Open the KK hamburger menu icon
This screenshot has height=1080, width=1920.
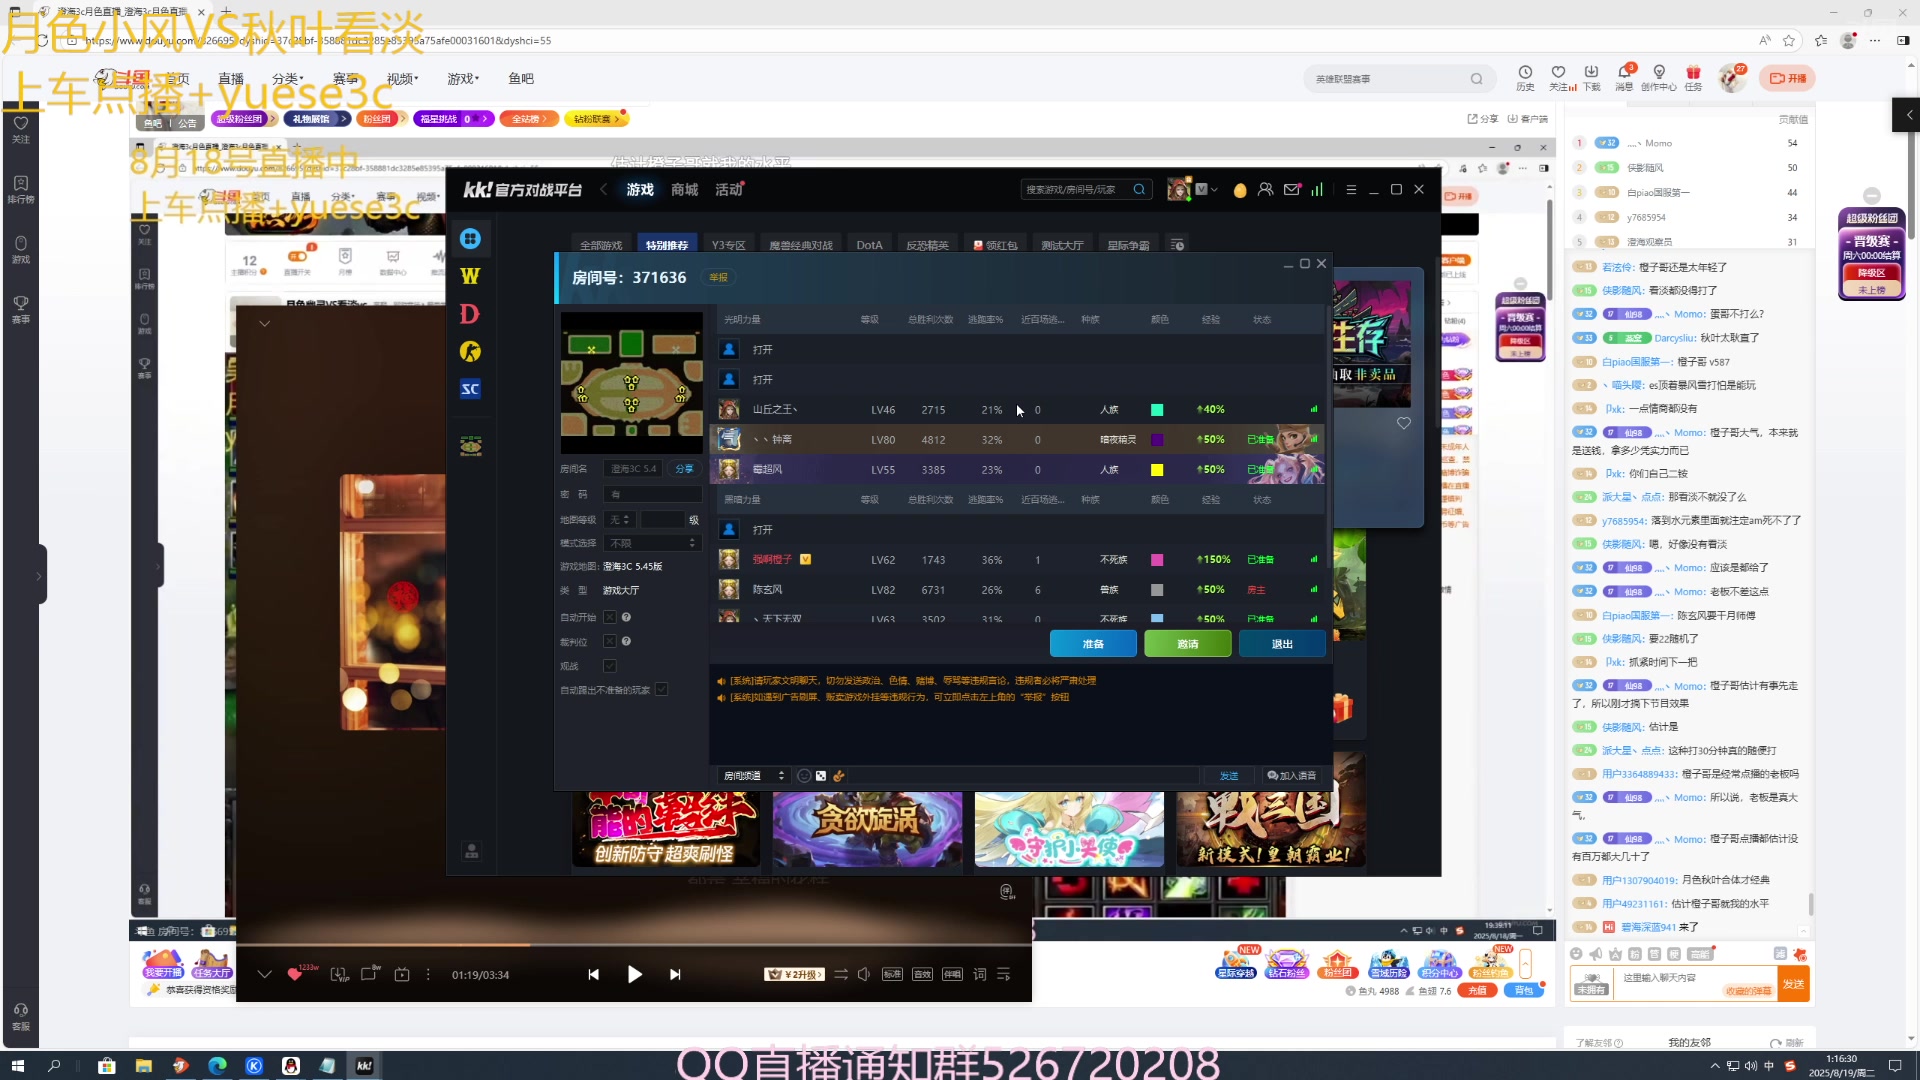pos(1351,190)
